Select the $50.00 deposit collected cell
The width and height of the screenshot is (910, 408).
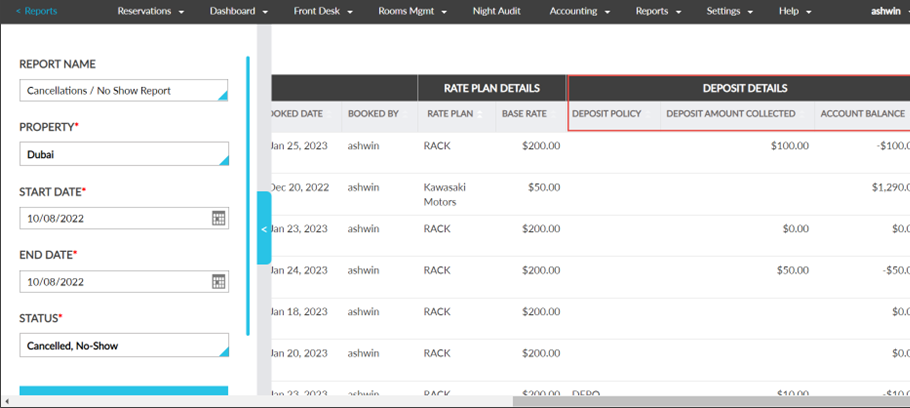(792, 270)
